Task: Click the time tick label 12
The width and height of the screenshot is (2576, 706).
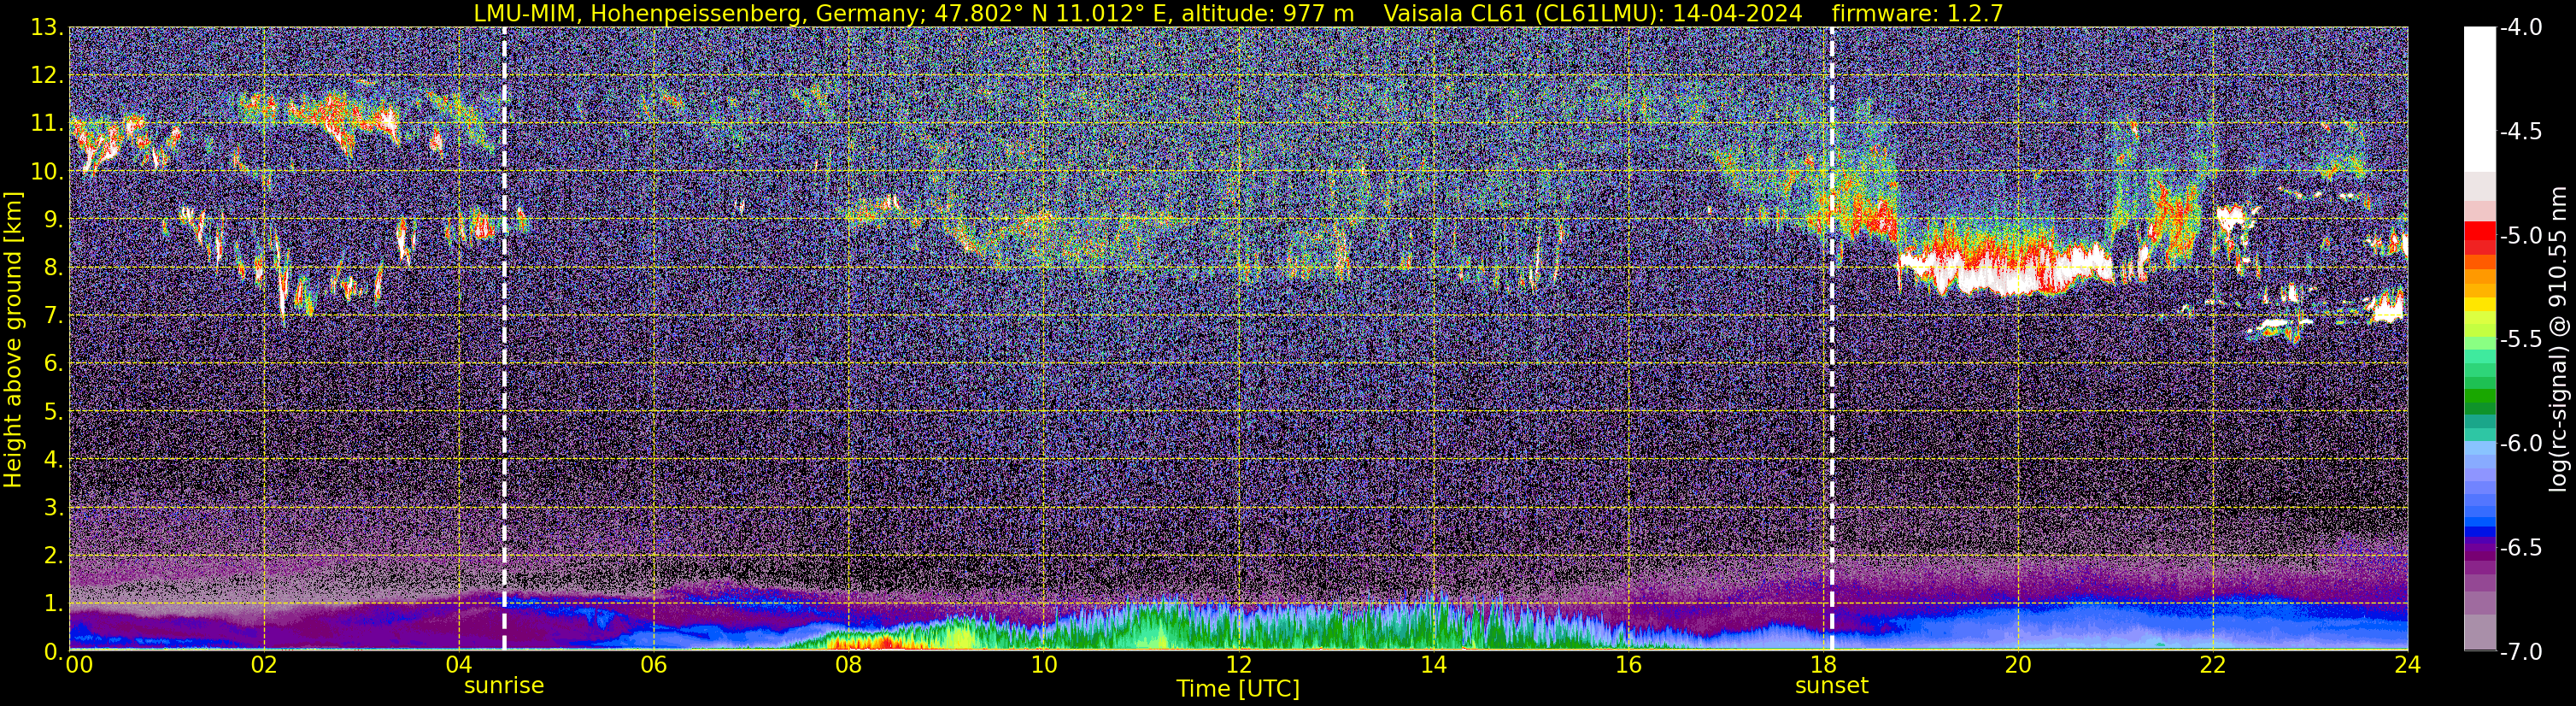Action: point(1239,665)
